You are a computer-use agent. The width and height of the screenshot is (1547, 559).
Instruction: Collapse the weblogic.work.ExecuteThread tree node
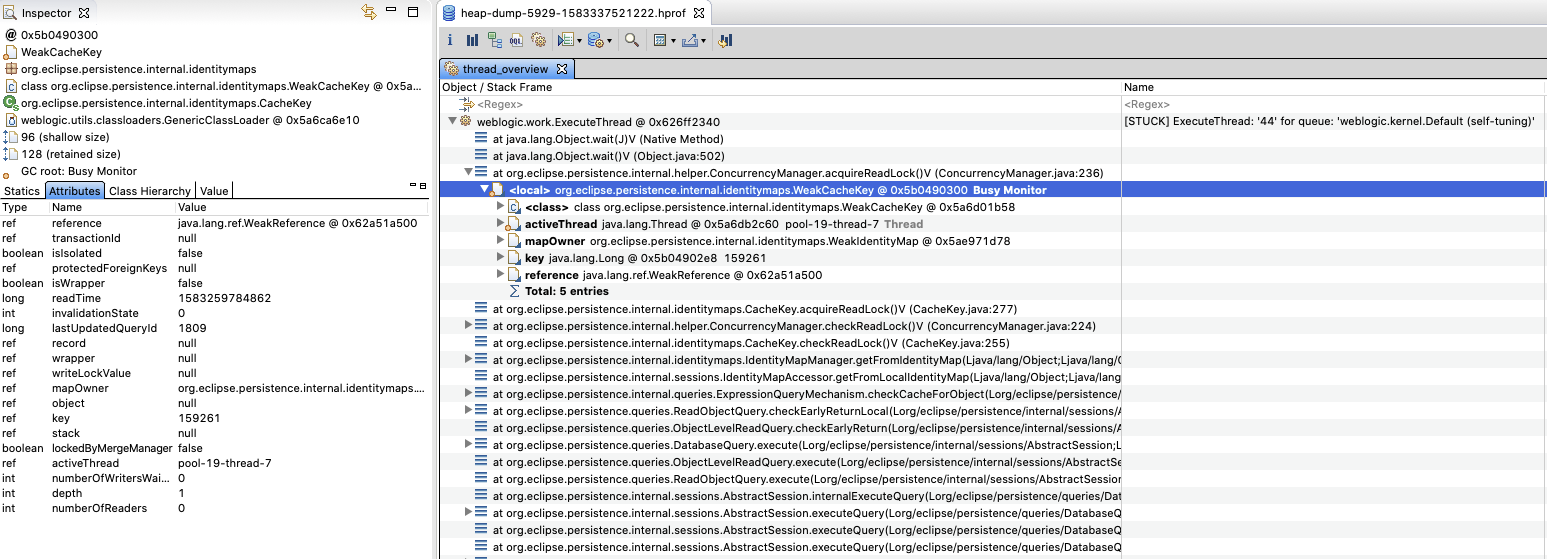[x=452, y=122]
